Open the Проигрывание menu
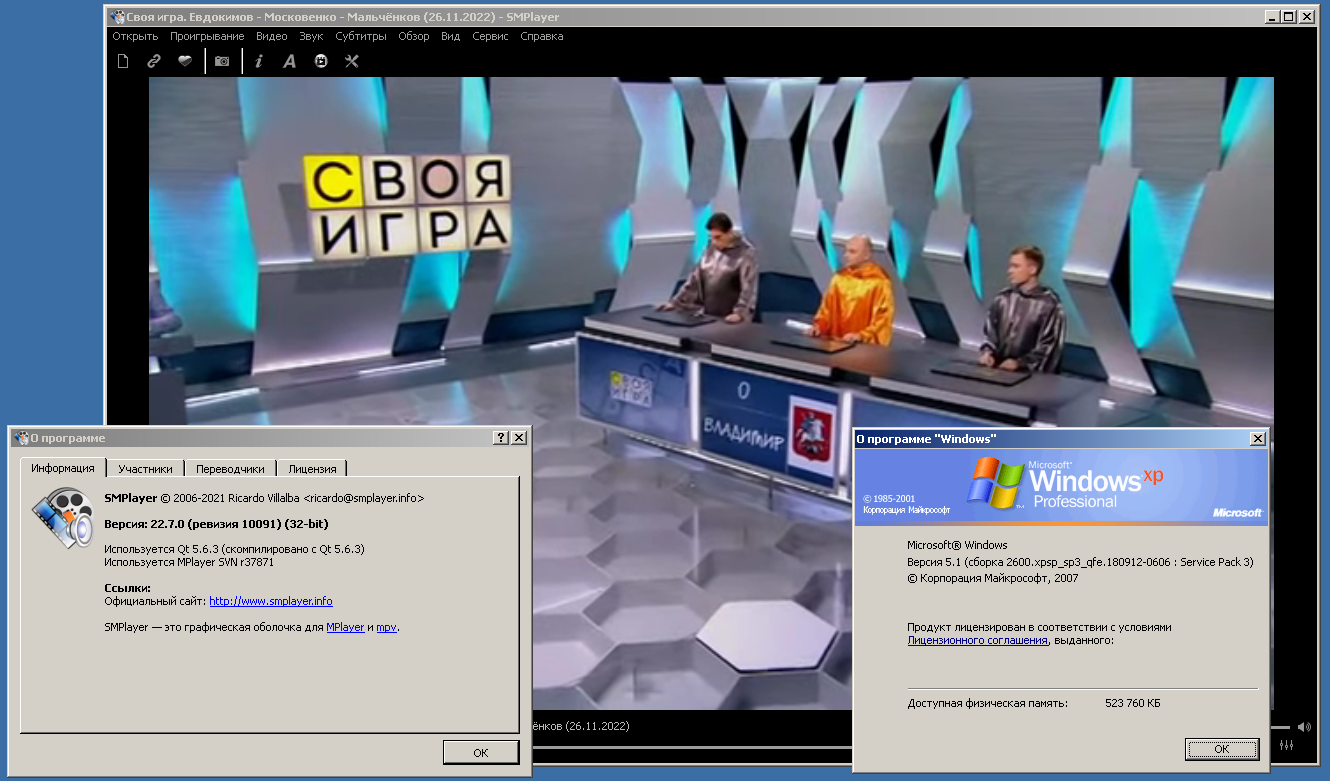Screen dimensions: 1330x781 point(207,36)
